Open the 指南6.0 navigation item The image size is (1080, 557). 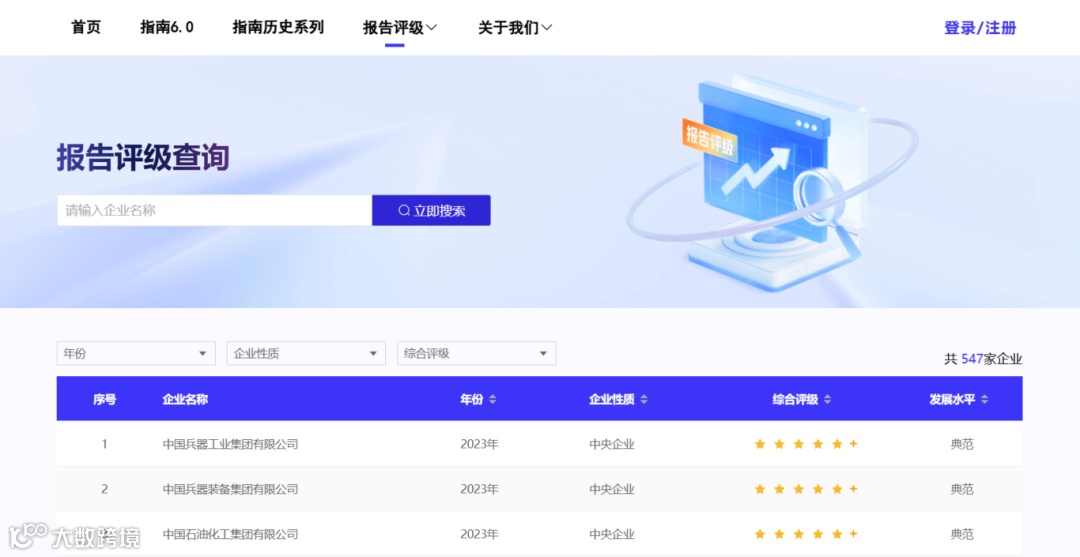coord(167,28)
